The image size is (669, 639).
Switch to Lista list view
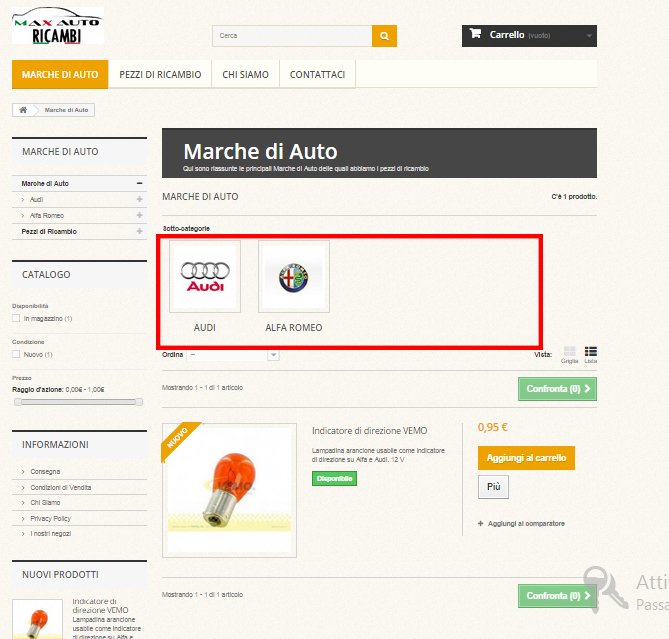(590, 354)
